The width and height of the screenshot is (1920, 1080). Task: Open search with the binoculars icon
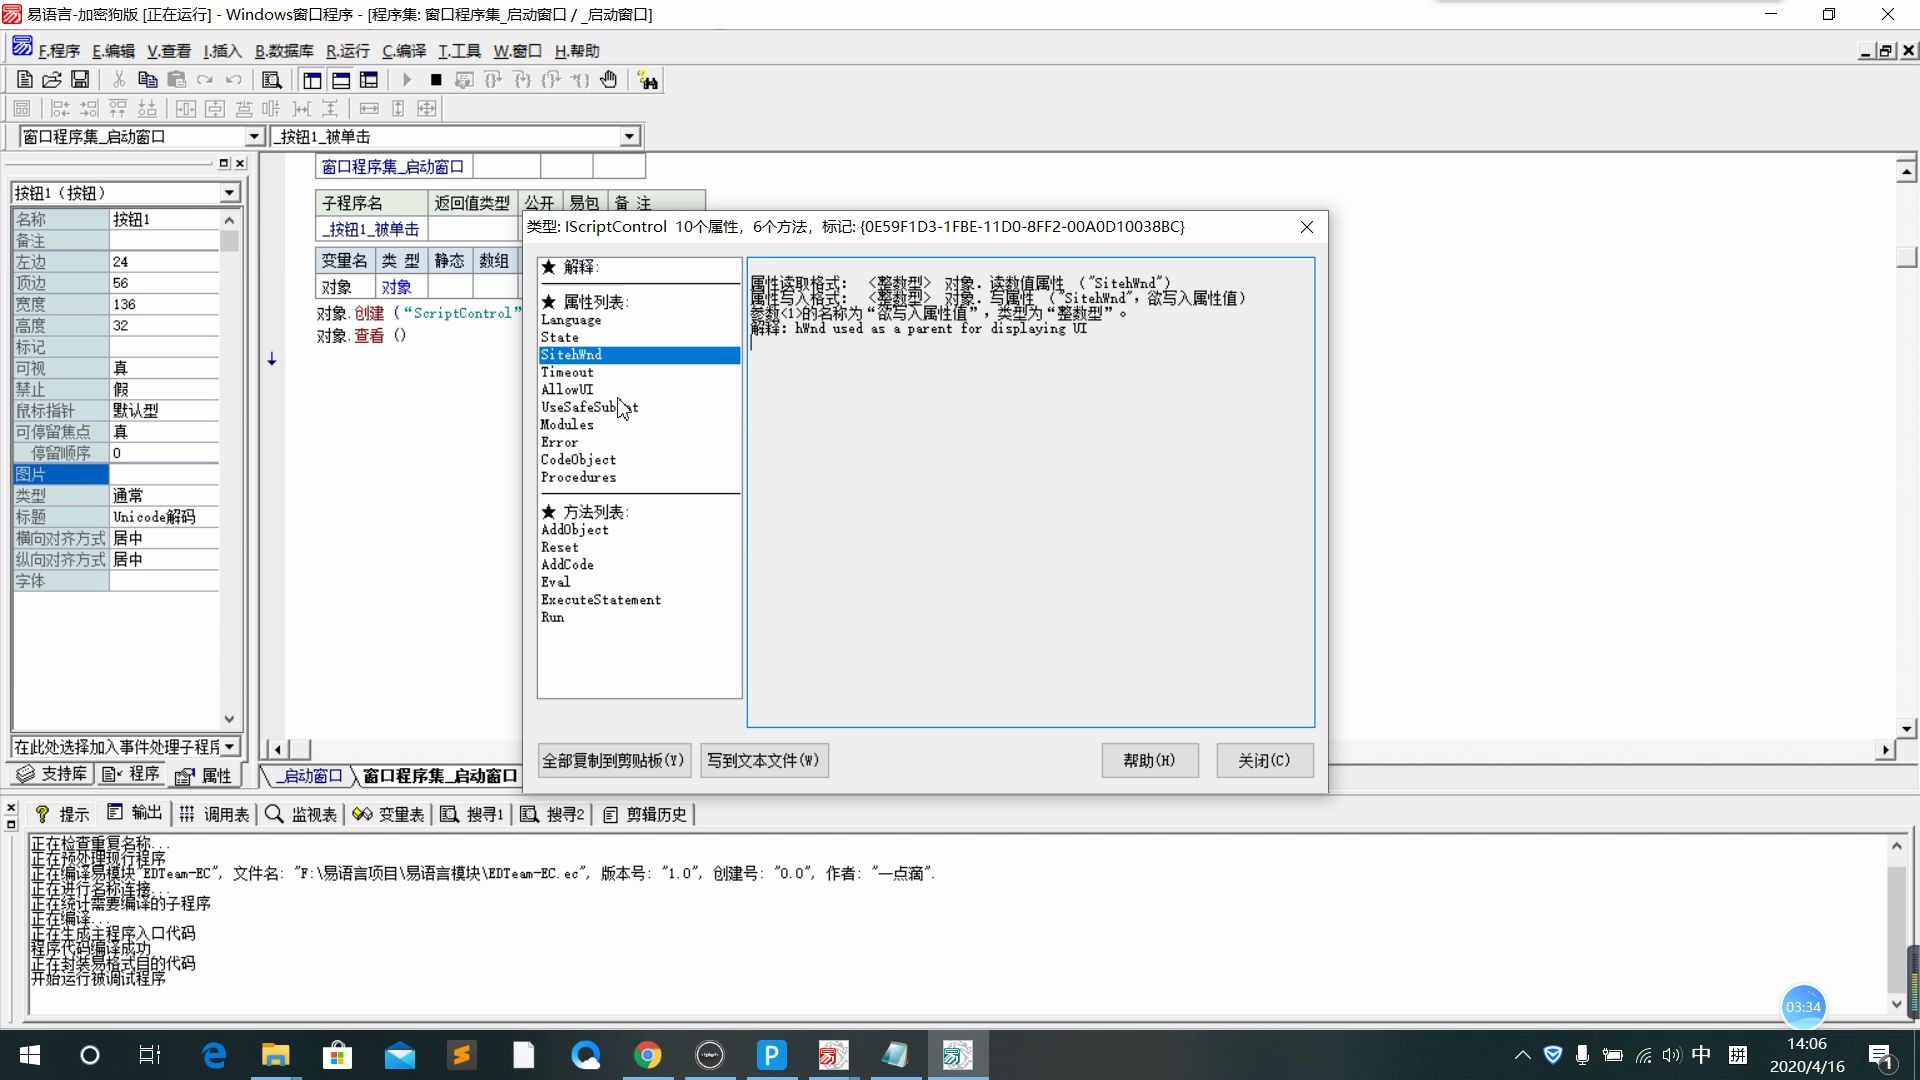click(647, 80)
